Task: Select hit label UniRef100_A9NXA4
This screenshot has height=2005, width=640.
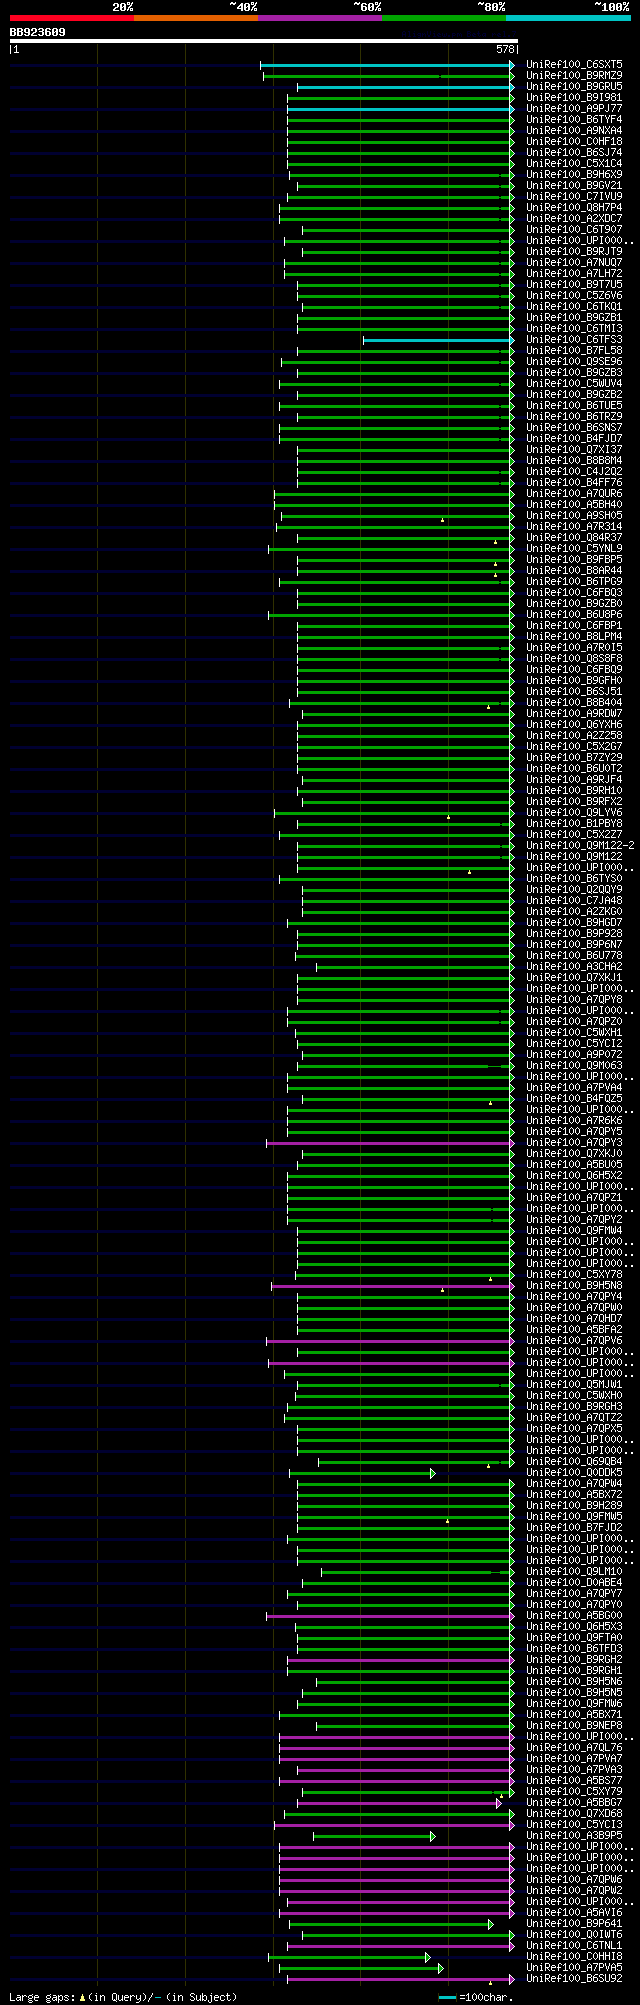Action: click(x=574, y=131)
